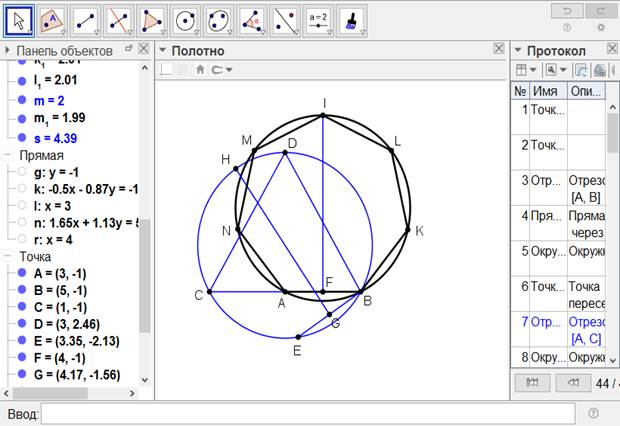
Task: Click the Протокол export as webpage icon
Action: [x=581, y=70]
